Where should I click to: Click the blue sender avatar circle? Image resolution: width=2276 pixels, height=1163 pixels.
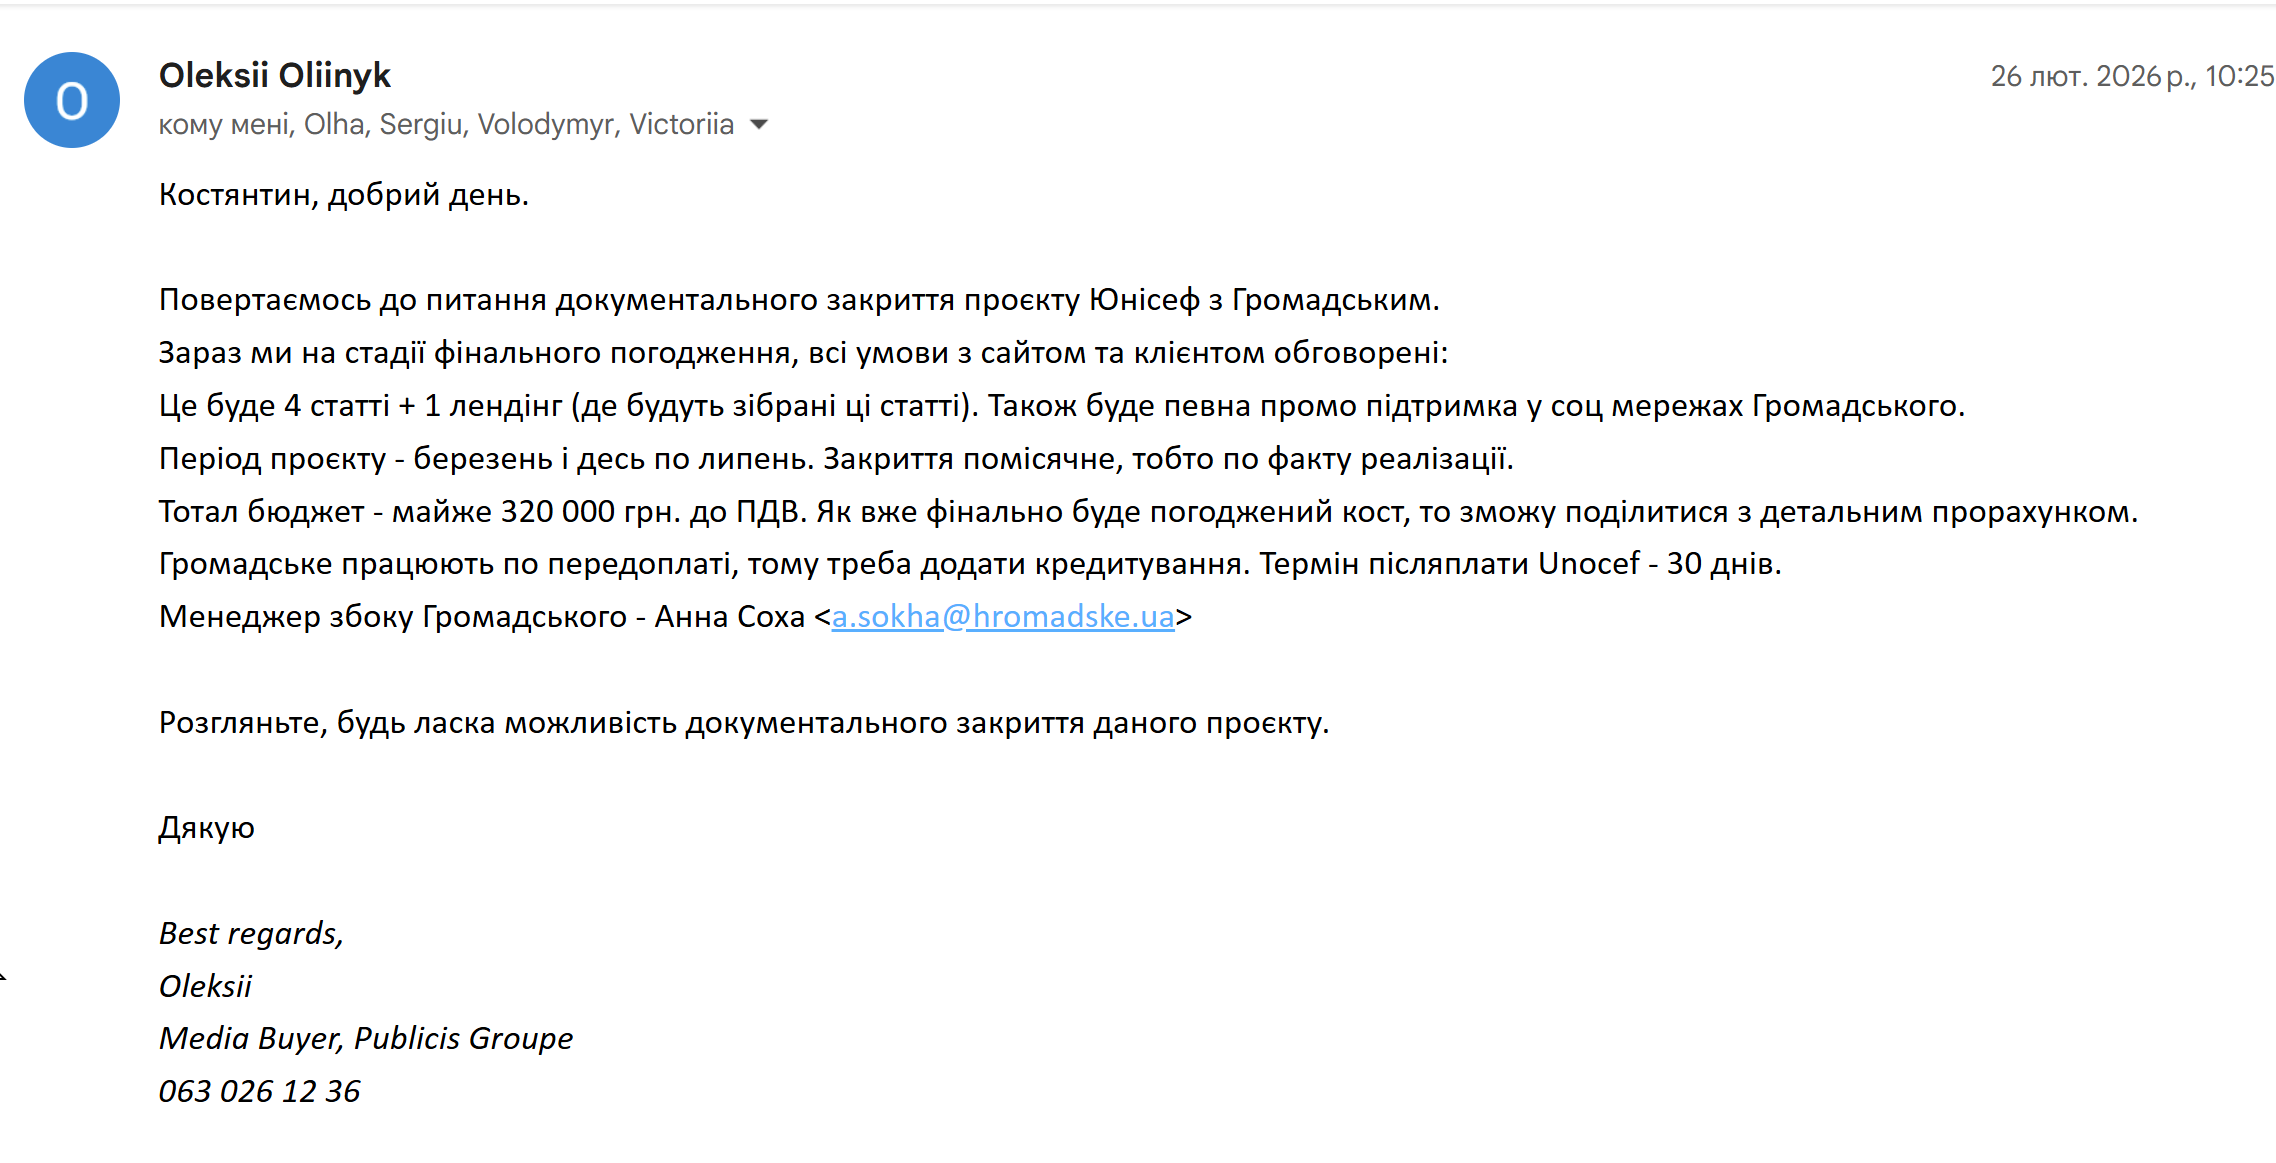[x=72, y=100]
